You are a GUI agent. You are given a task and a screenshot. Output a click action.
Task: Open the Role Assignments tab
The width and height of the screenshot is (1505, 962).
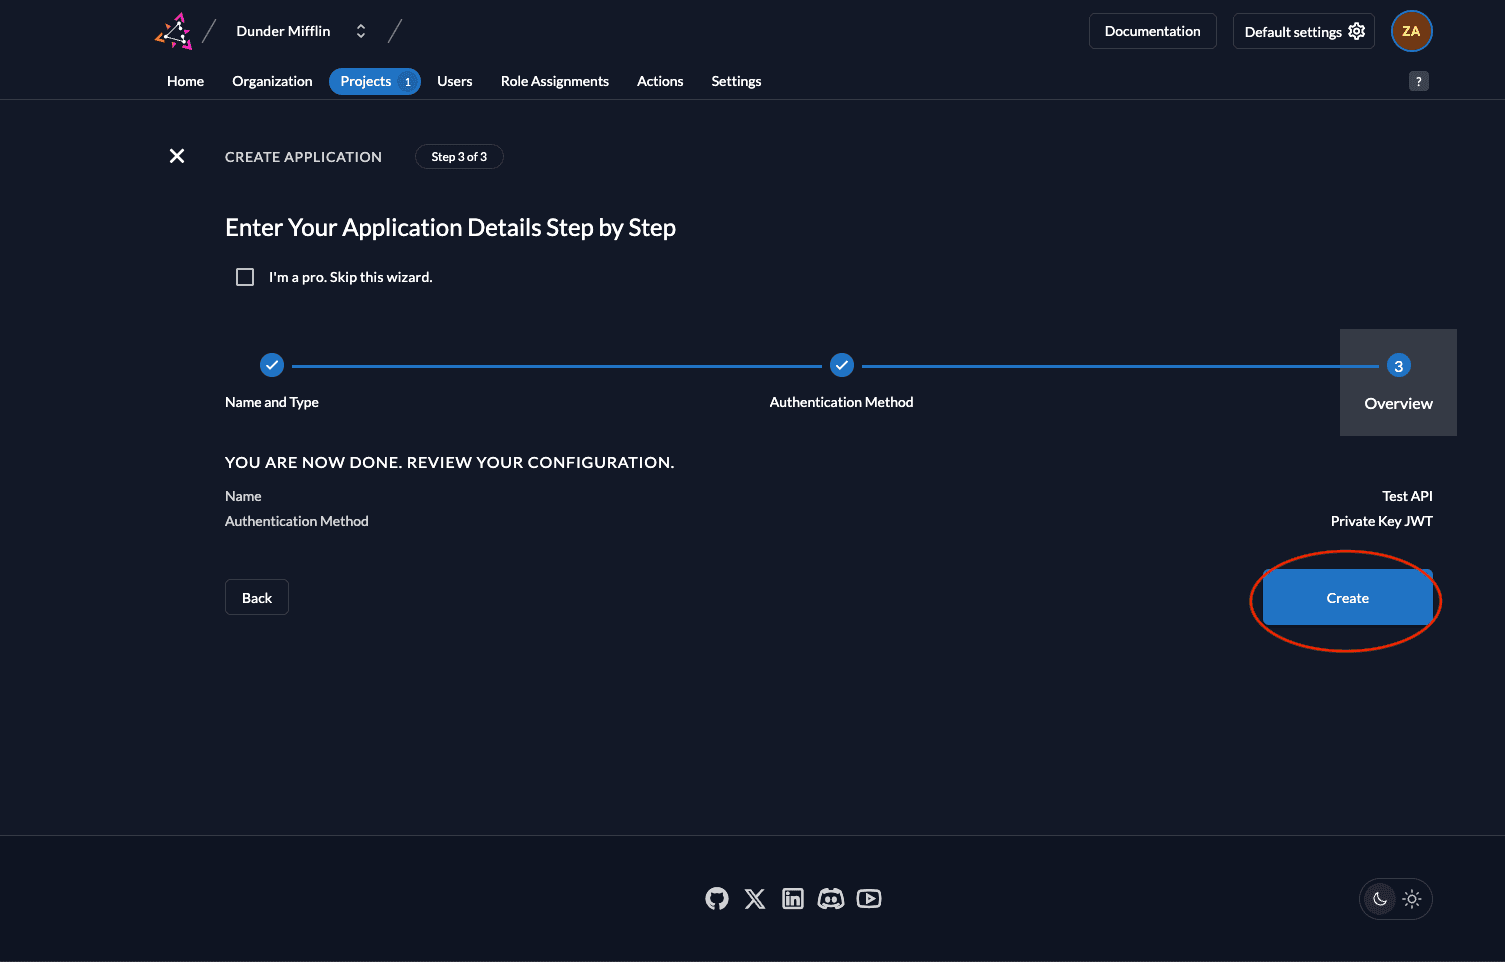(554, 81)
